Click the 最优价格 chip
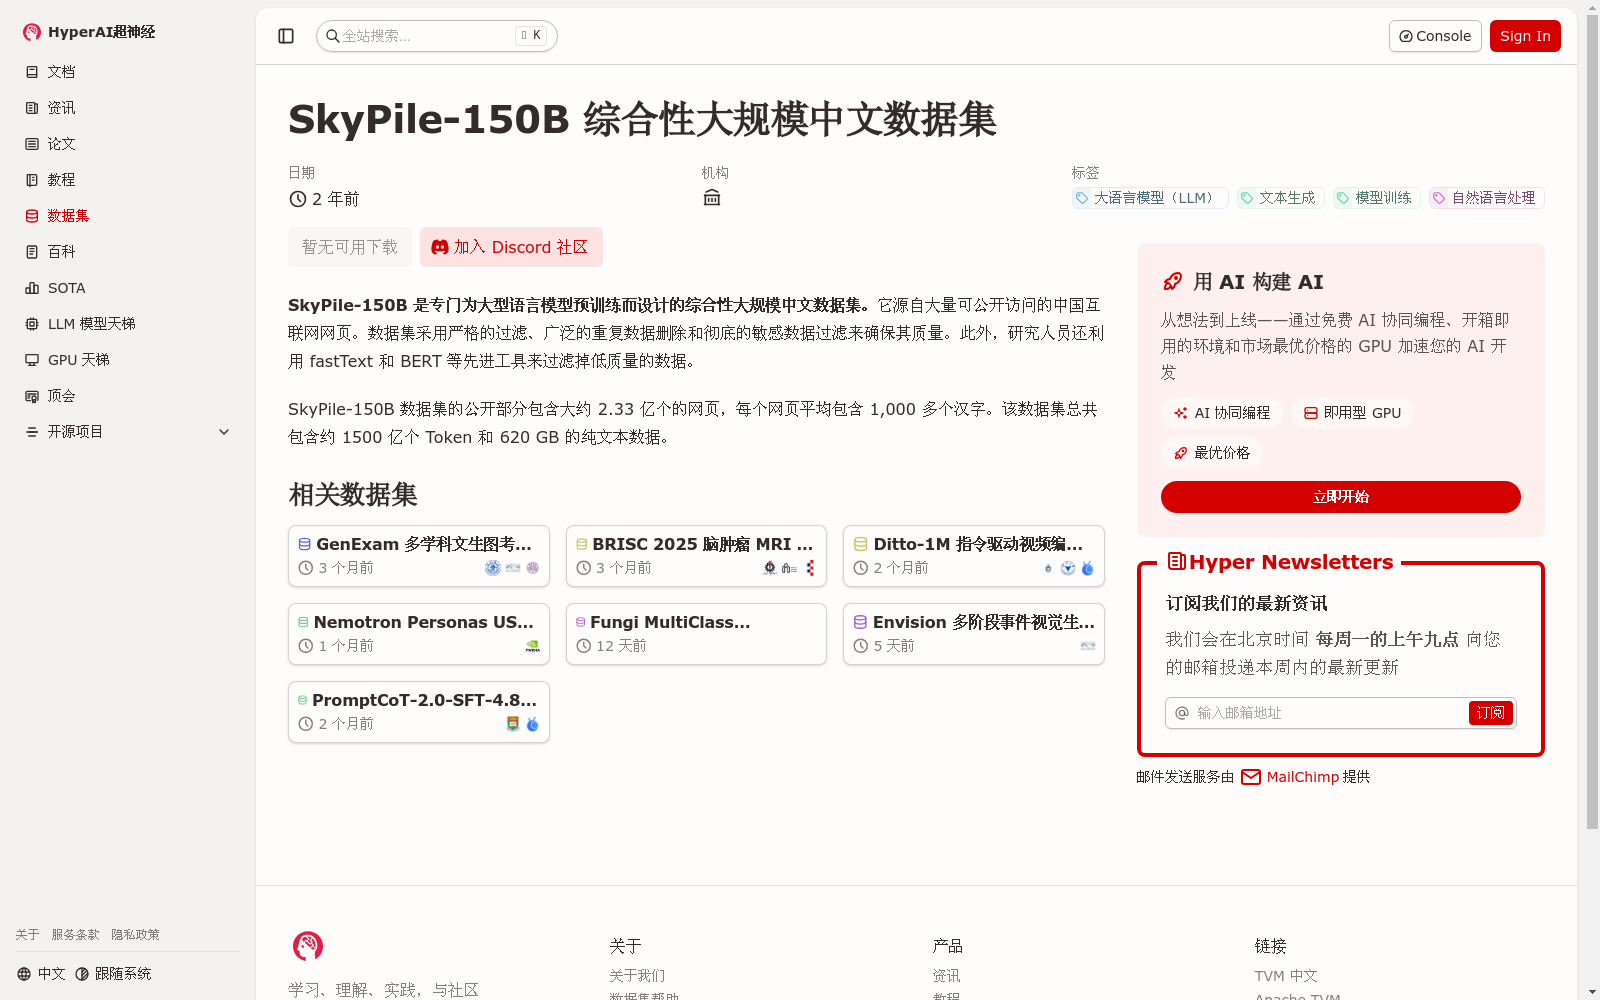 coord(1212,453)
